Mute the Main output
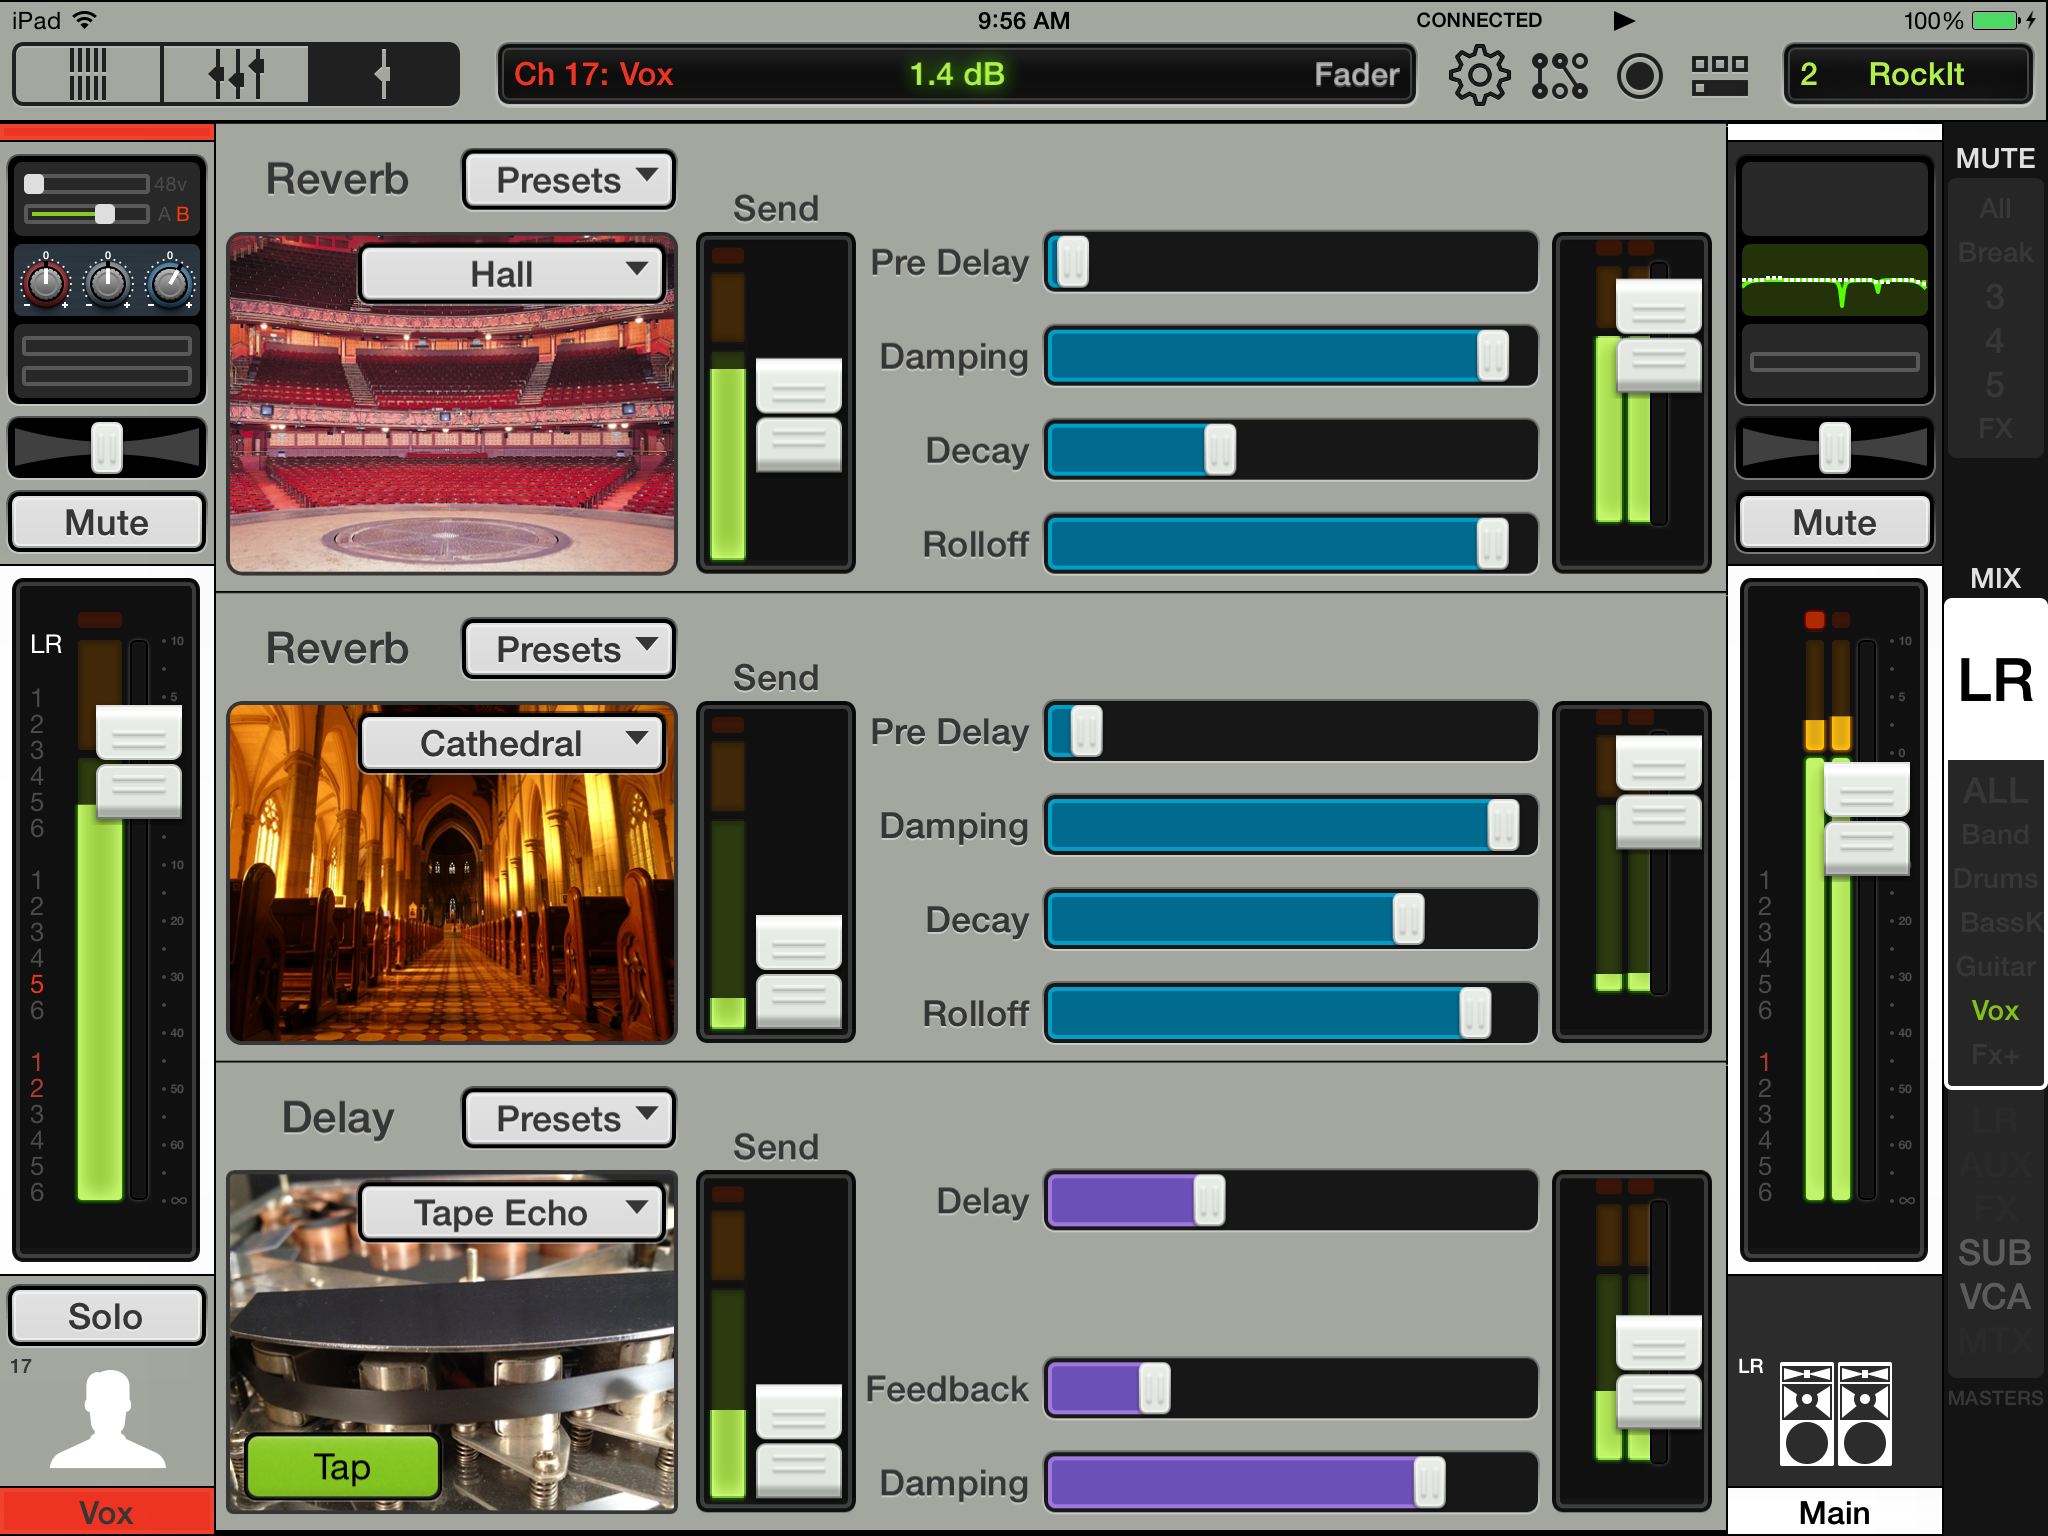Image resolution: width=2048 pixels, height=1536 pixels. 1834,522
